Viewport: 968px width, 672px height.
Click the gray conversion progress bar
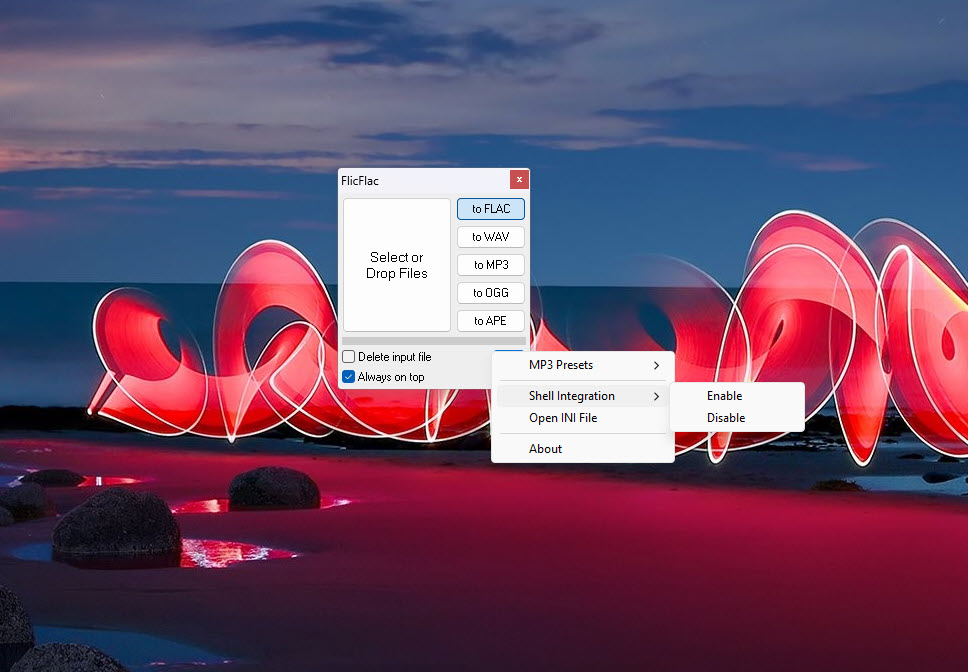pyautogui.click(x=434, y=341)
